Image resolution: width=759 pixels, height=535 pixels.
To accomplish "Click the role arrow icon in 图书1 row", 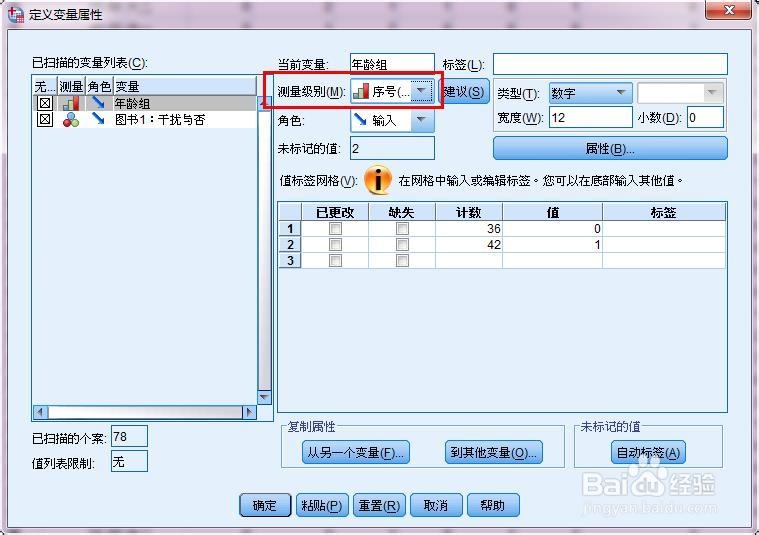I will click(x=98, y=119).
